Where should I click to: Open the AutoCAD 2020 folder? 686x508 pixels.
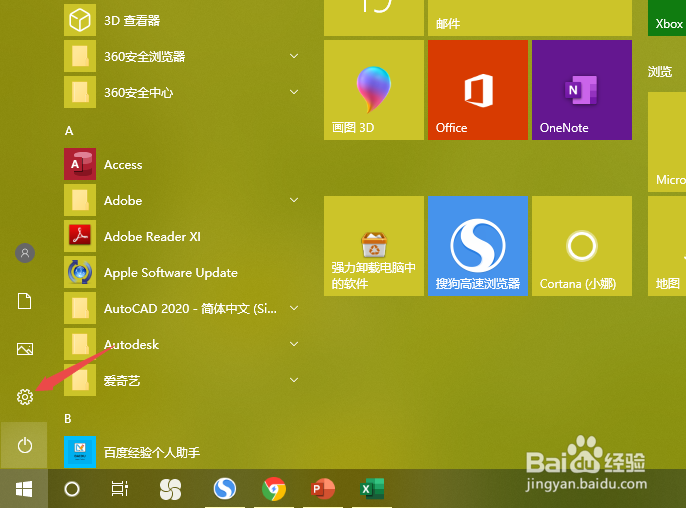tap(182, 308)
